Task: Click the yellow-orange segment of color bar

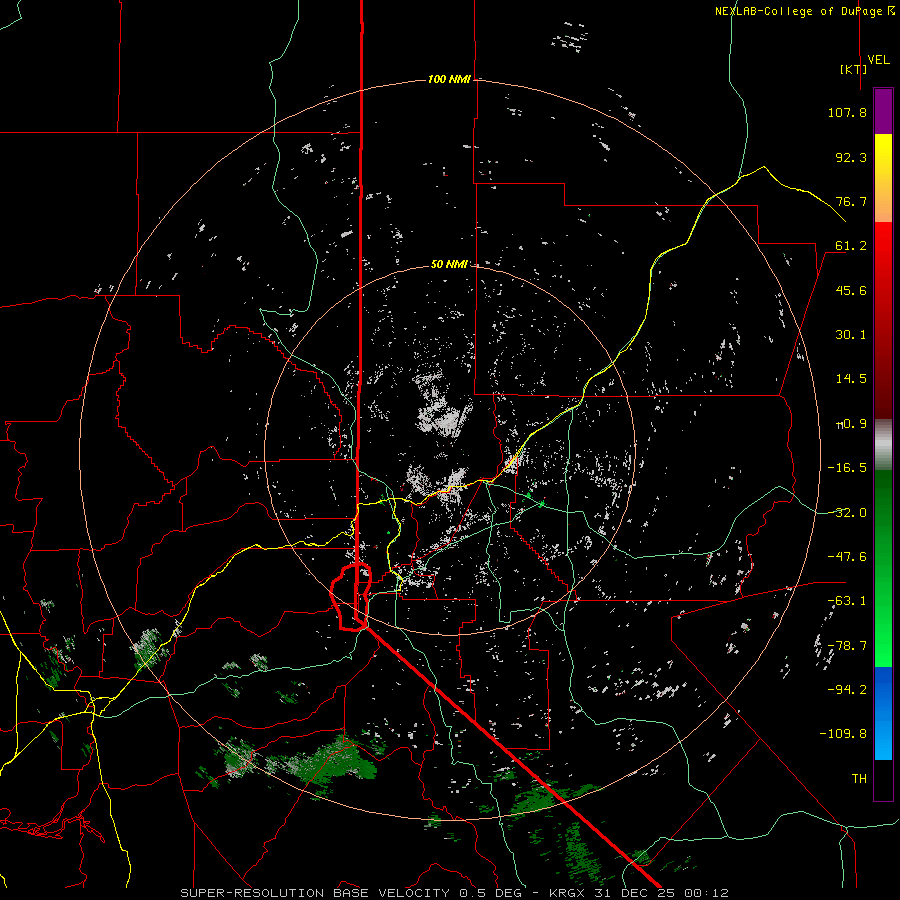Action: [x=883, y=178]
